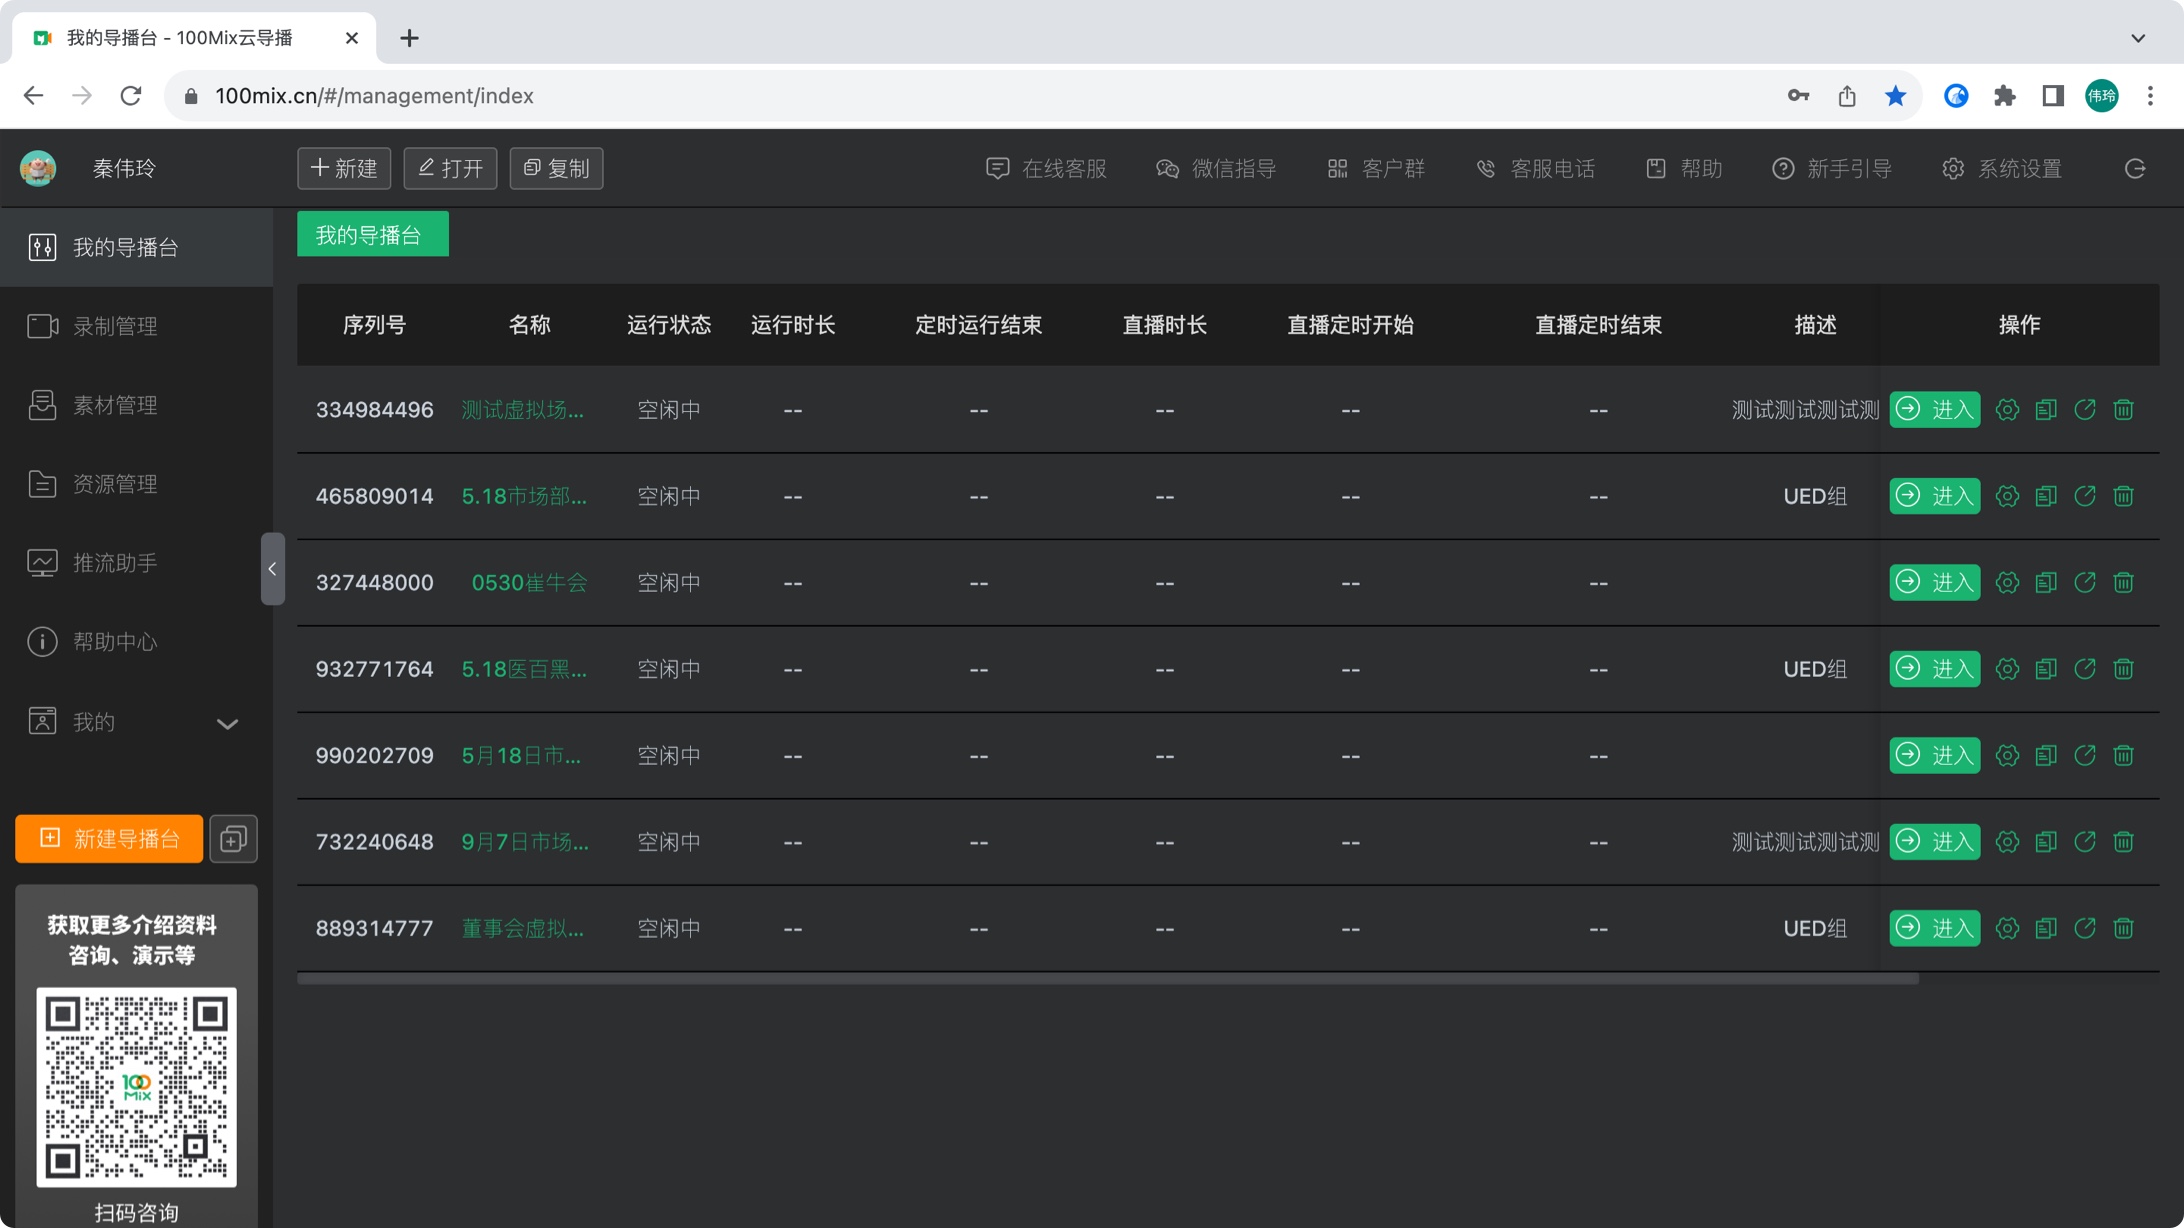Viewport: 2184px width, 1228px height.
Task: Copy the console in row 327448000
Action: pyautogui.click(x=2046, y=583)
